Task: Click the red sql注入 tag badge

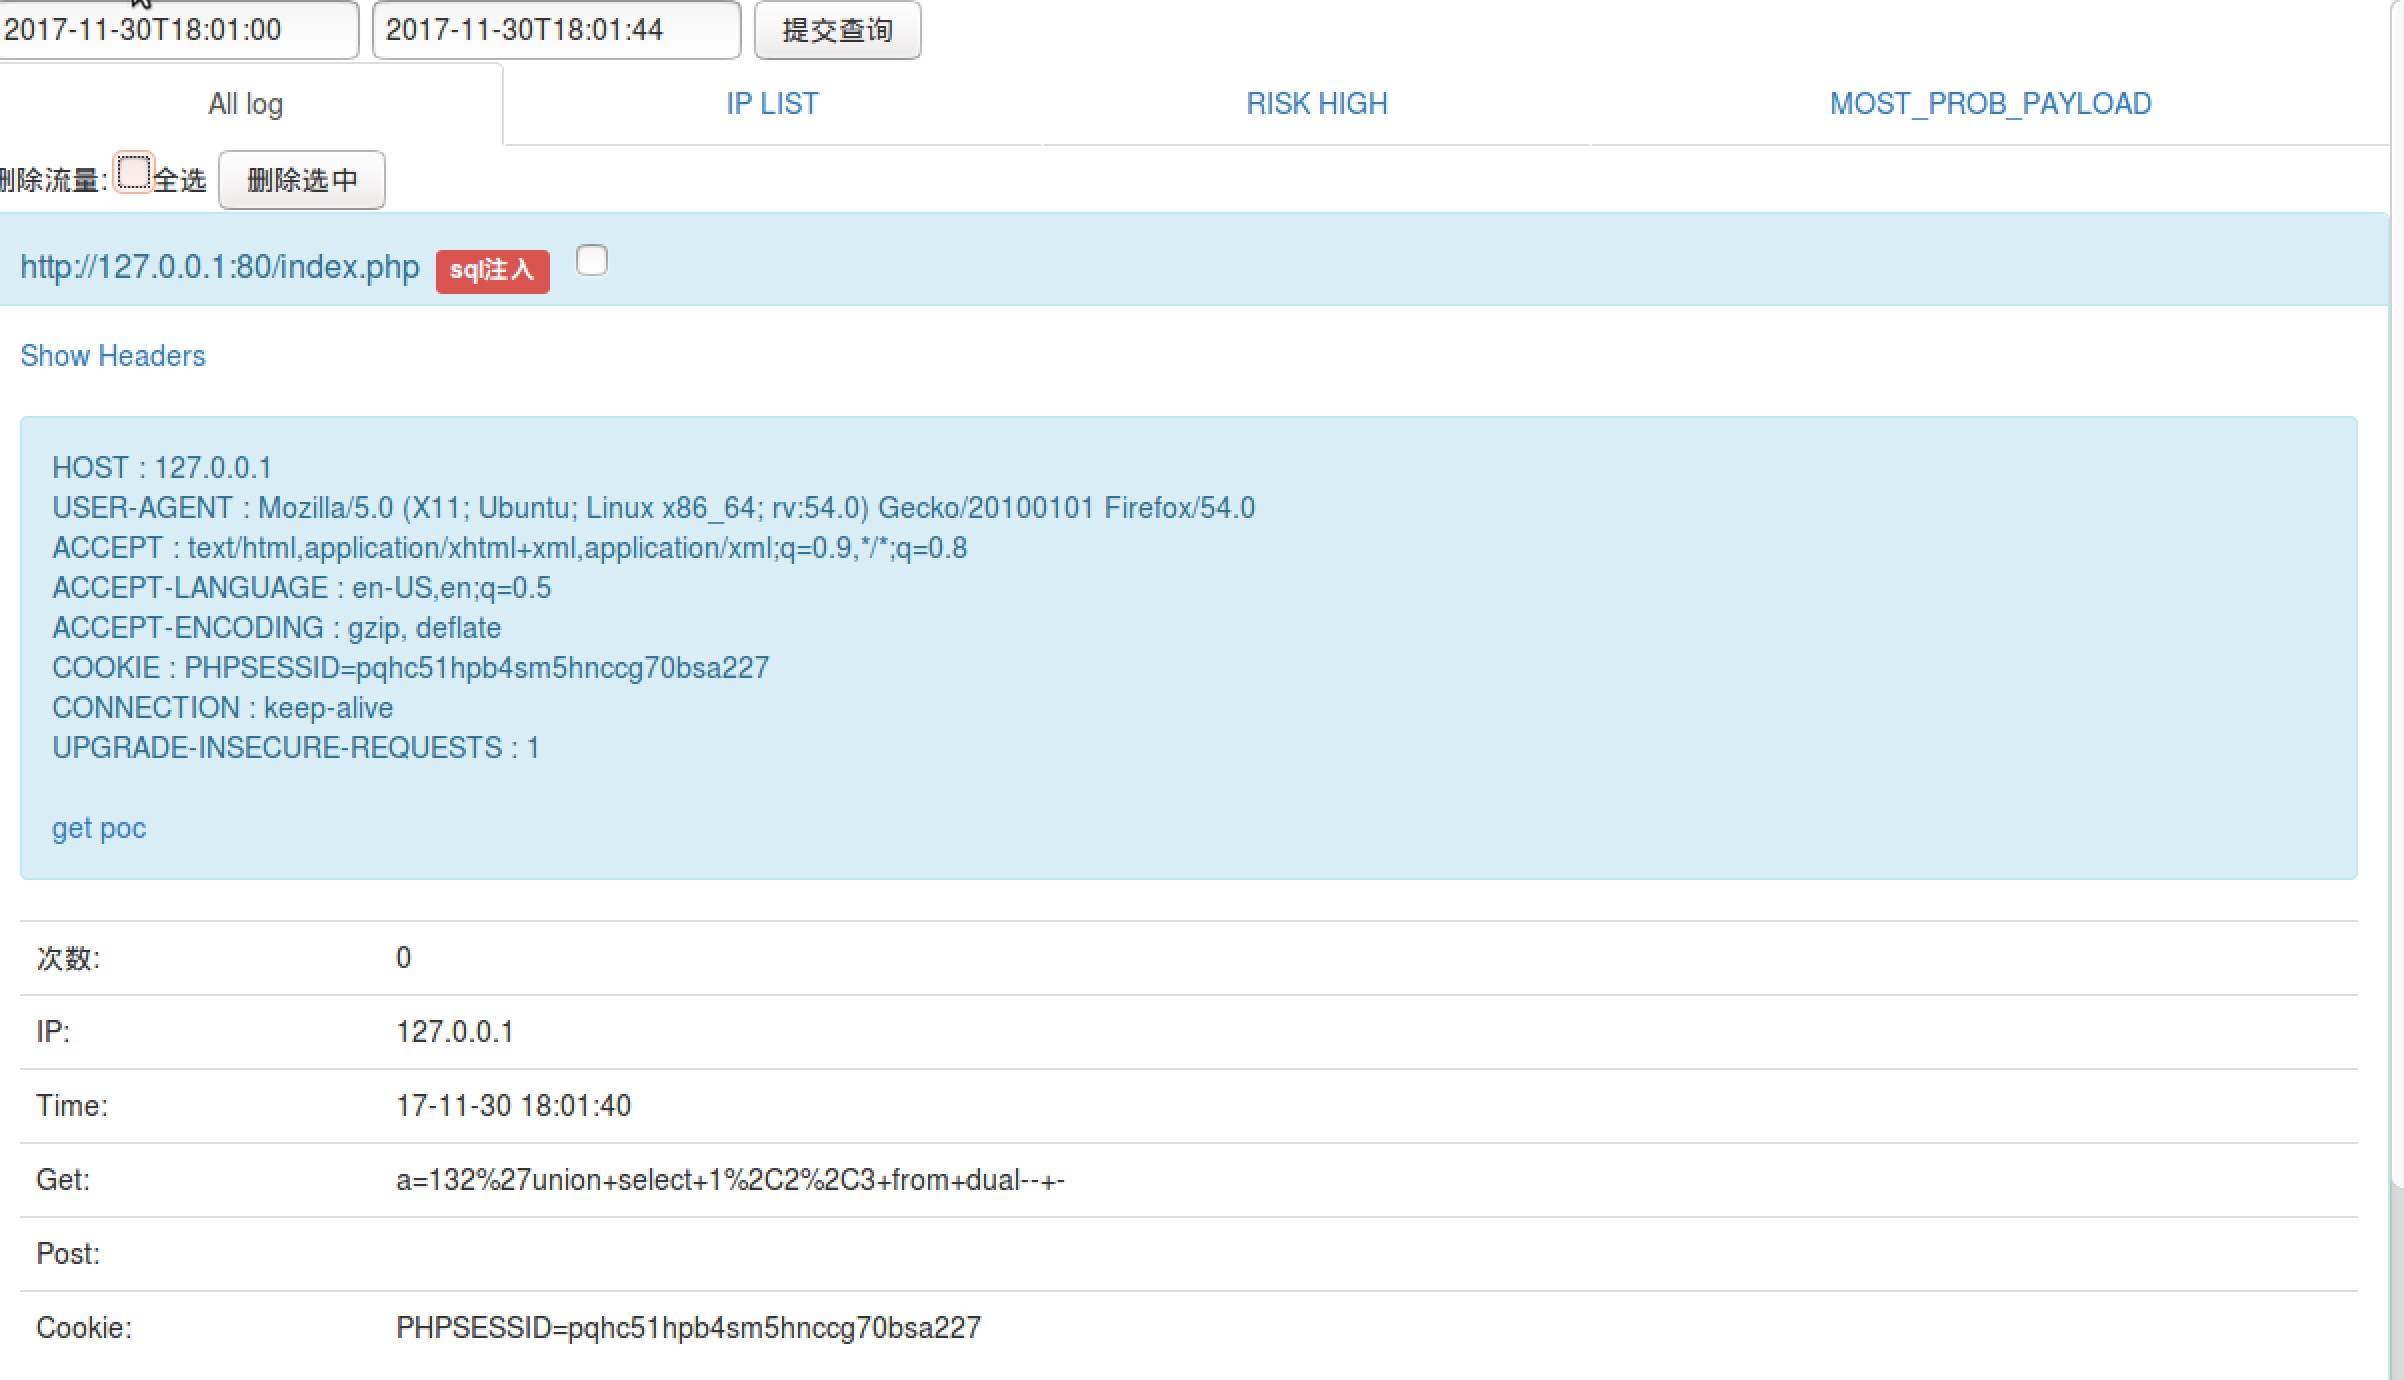Action: pyautogui.click(x=492, y=270)
